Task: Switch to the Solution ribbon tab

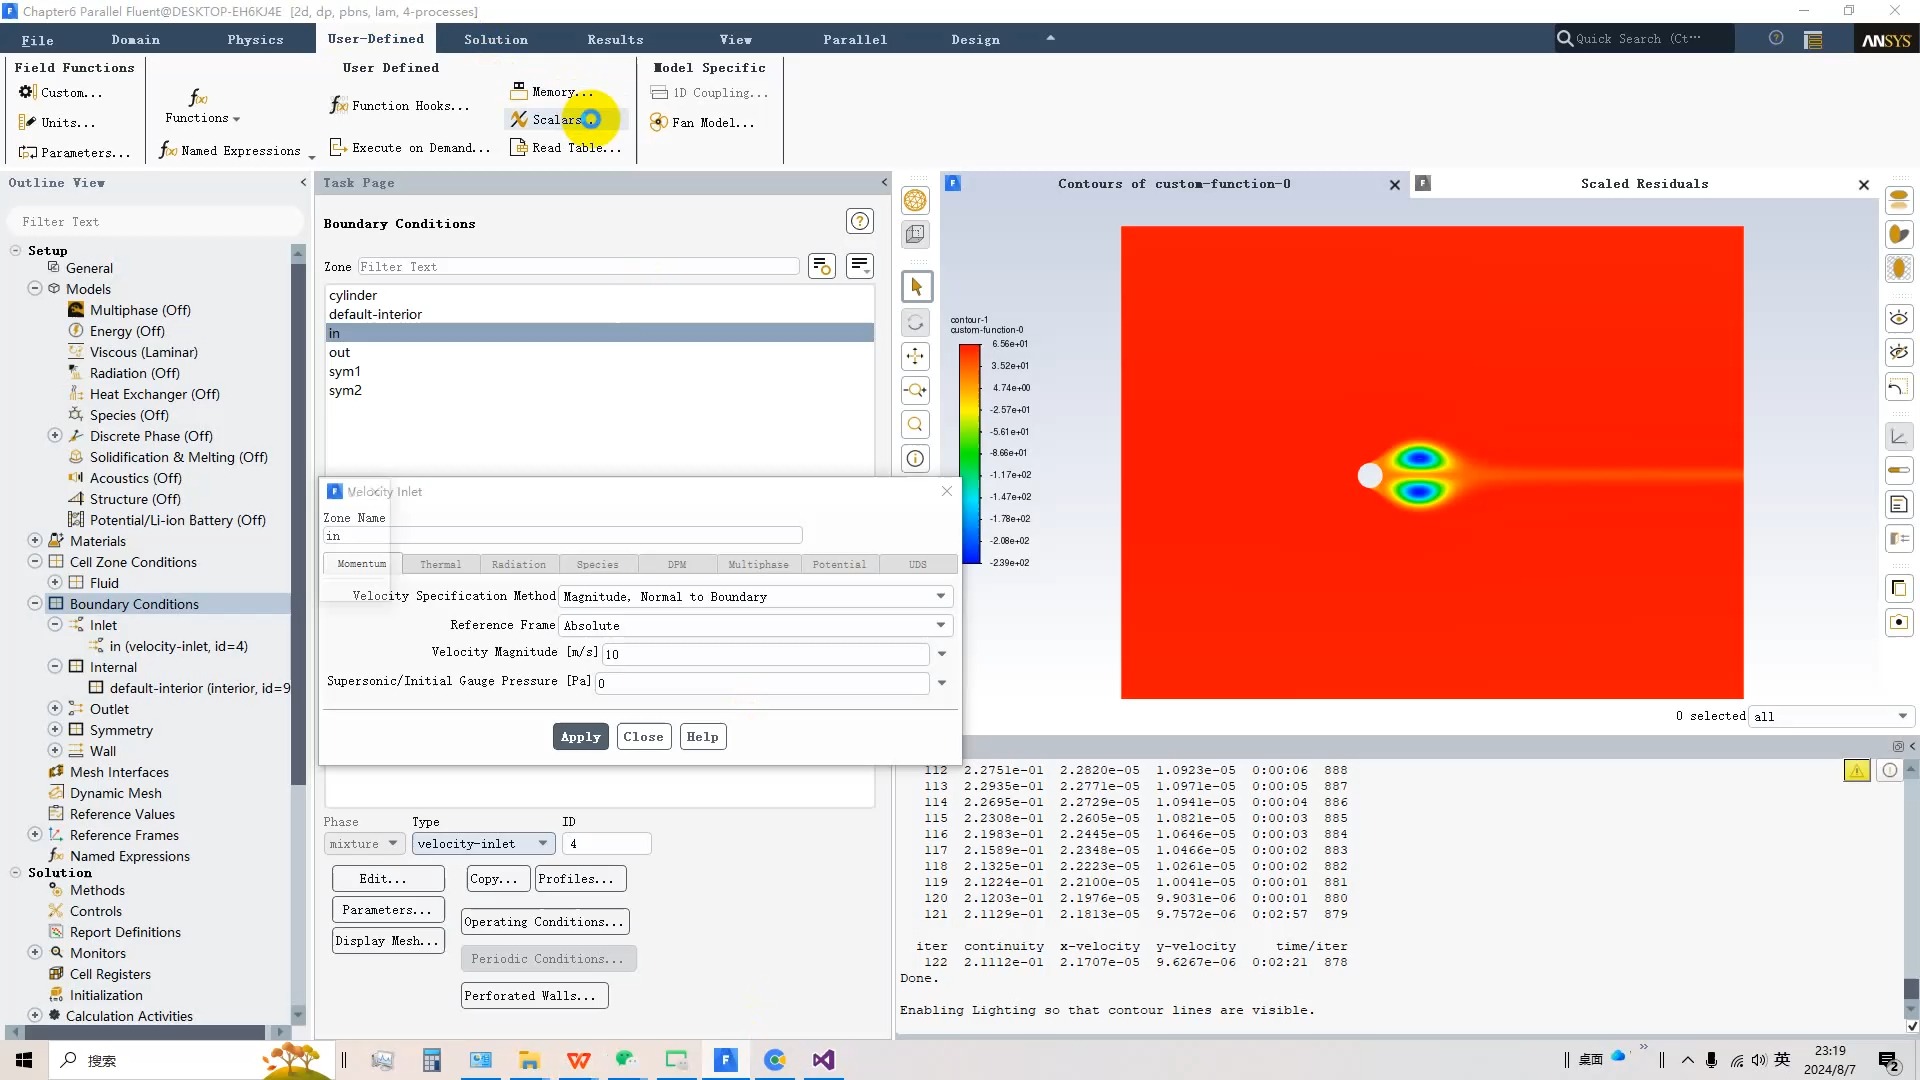Action: point(495,39)
